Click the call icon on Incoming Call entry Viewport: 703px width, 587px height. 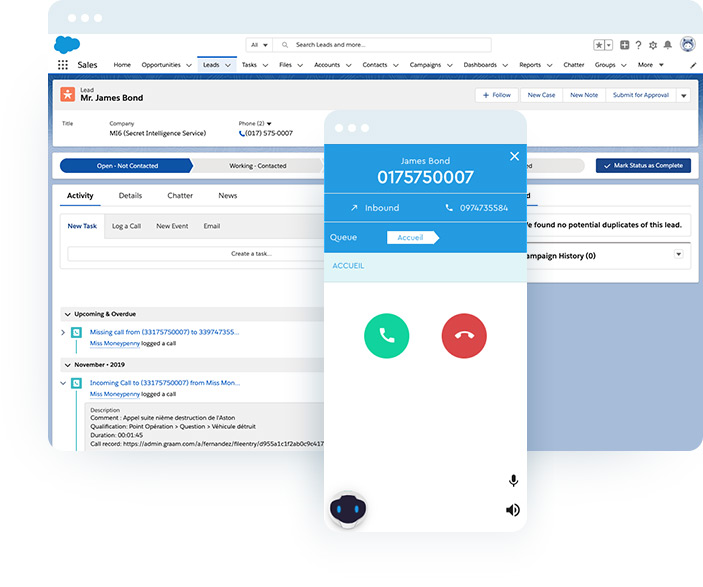77,383
